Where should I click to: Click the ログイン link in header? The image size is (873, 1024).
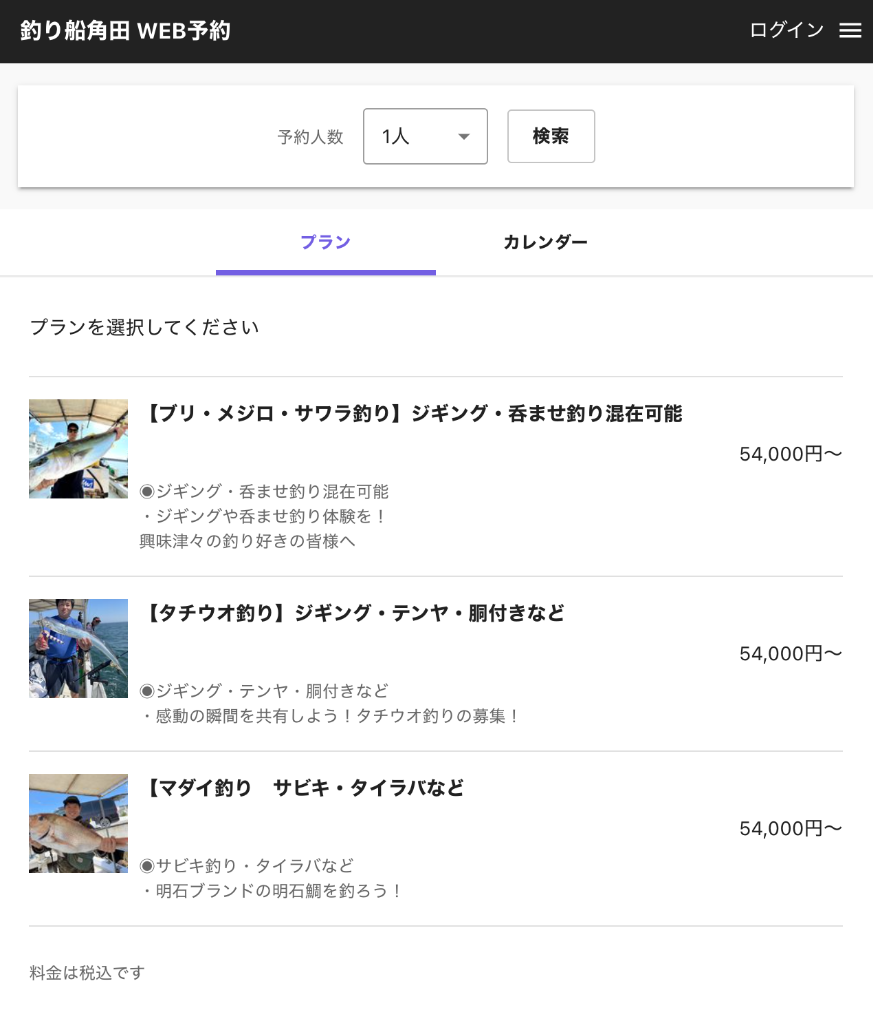(786, 31)
